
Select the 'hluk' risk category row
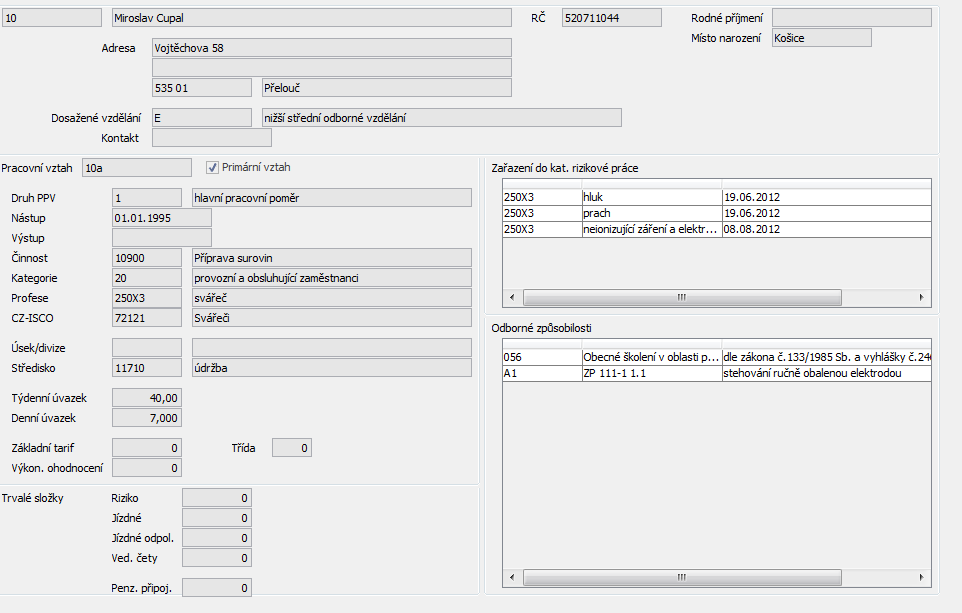point(650,197)
